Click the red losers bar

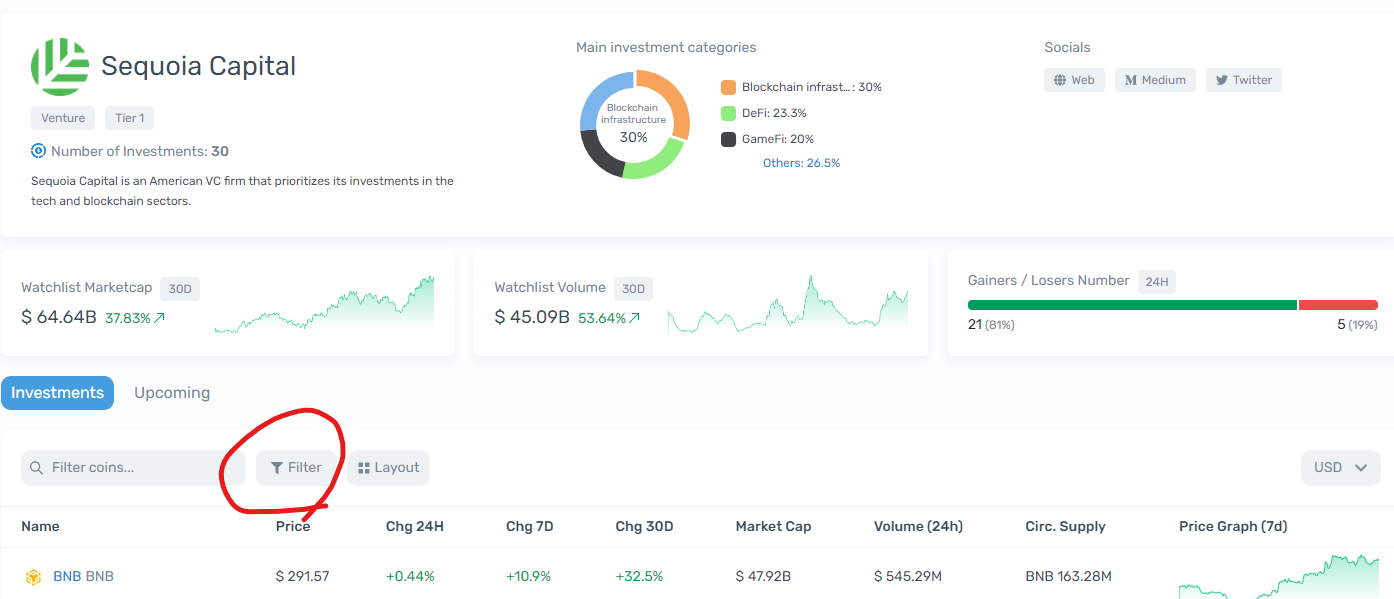pos(1338,305)
